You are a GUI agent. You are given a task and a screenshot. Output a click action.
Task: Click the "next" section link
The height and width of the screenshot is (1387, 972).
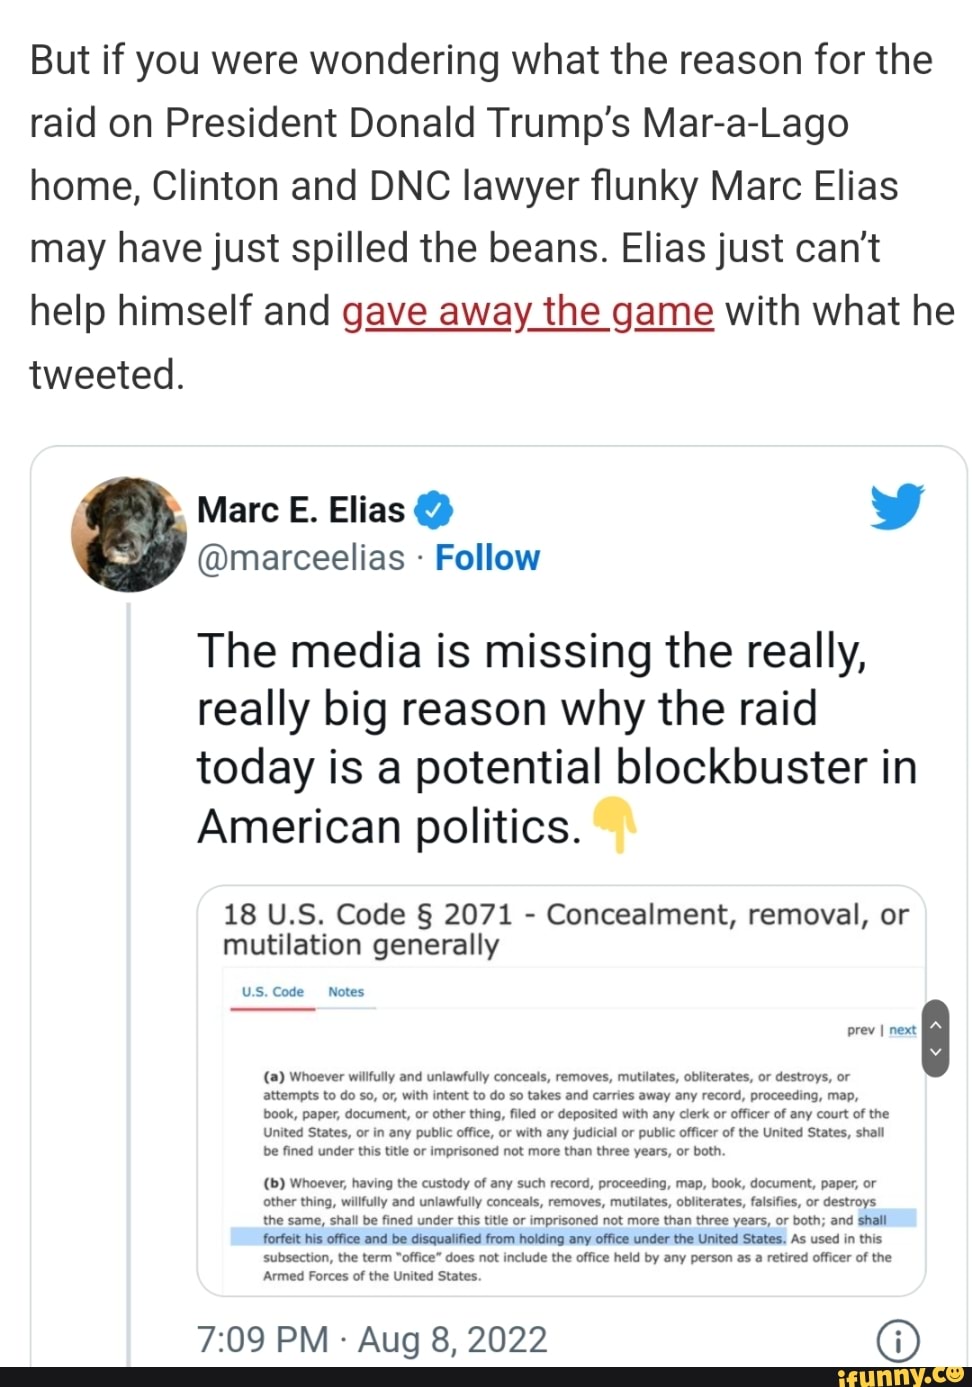point(902,1030)
